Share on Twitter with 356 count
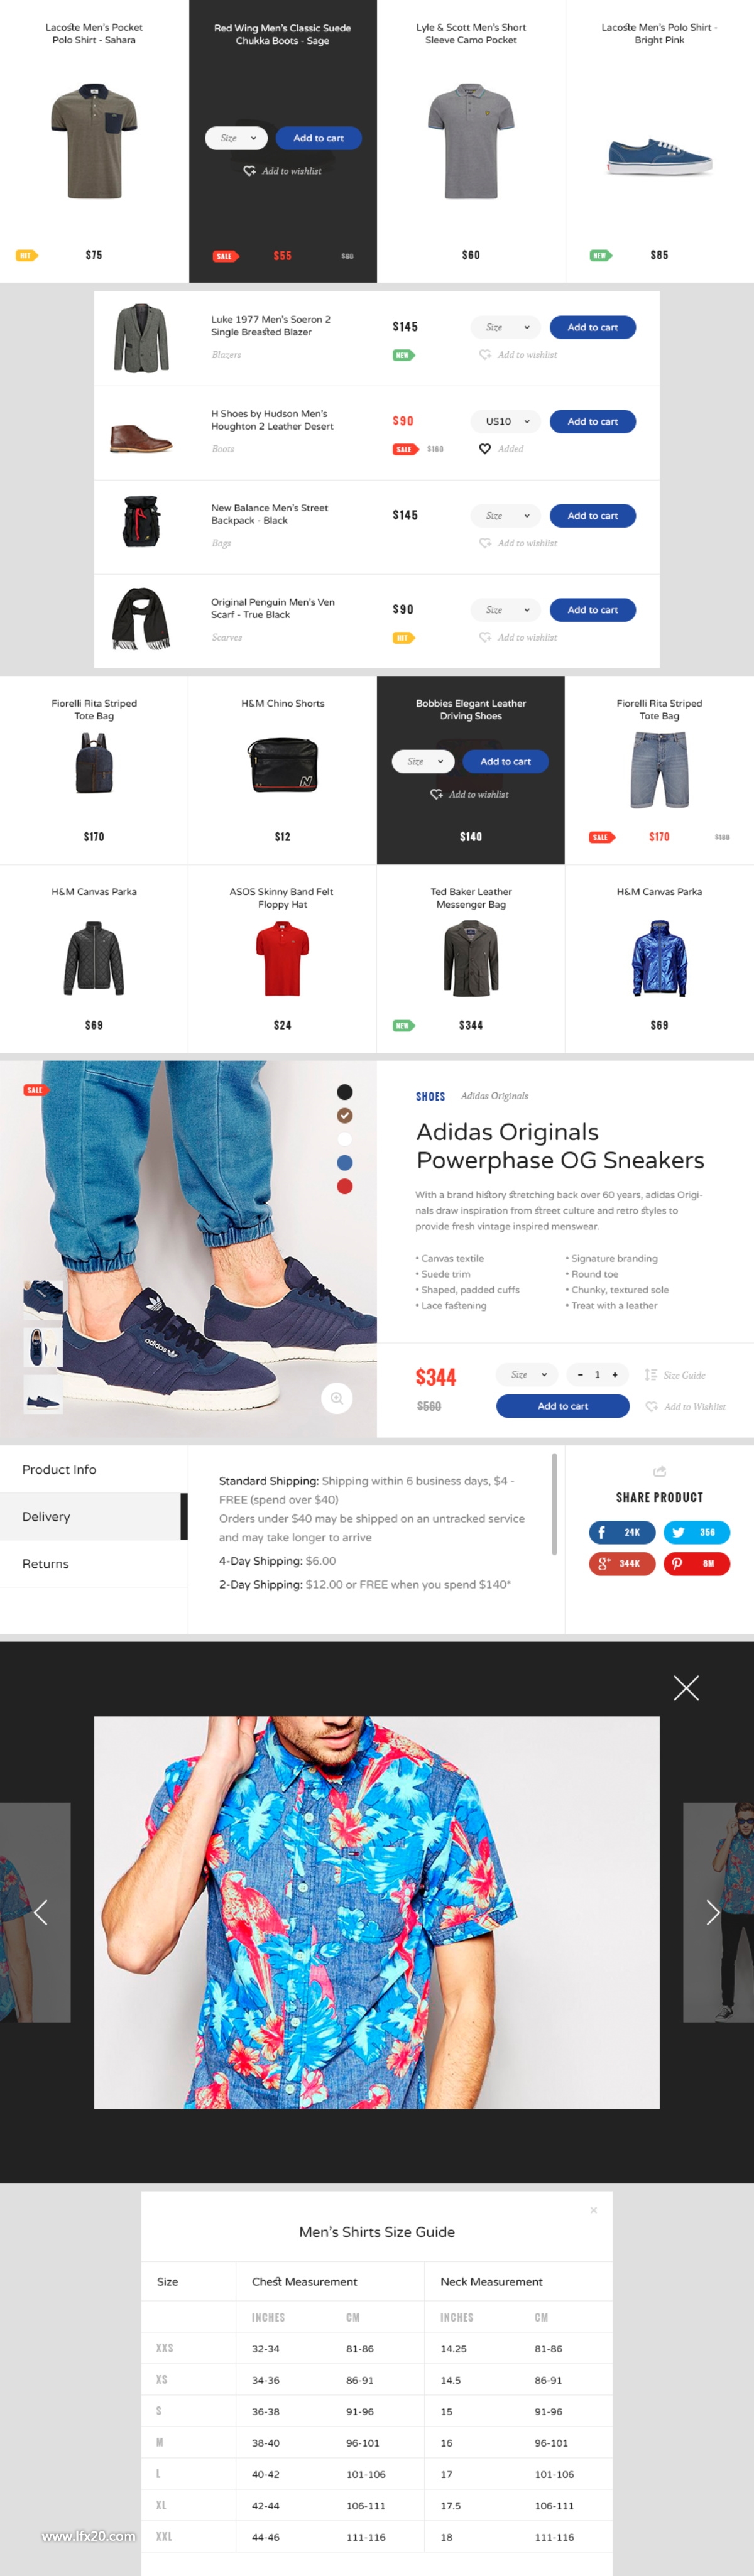The image size is (754, 2576). (x=697, y=1531)
